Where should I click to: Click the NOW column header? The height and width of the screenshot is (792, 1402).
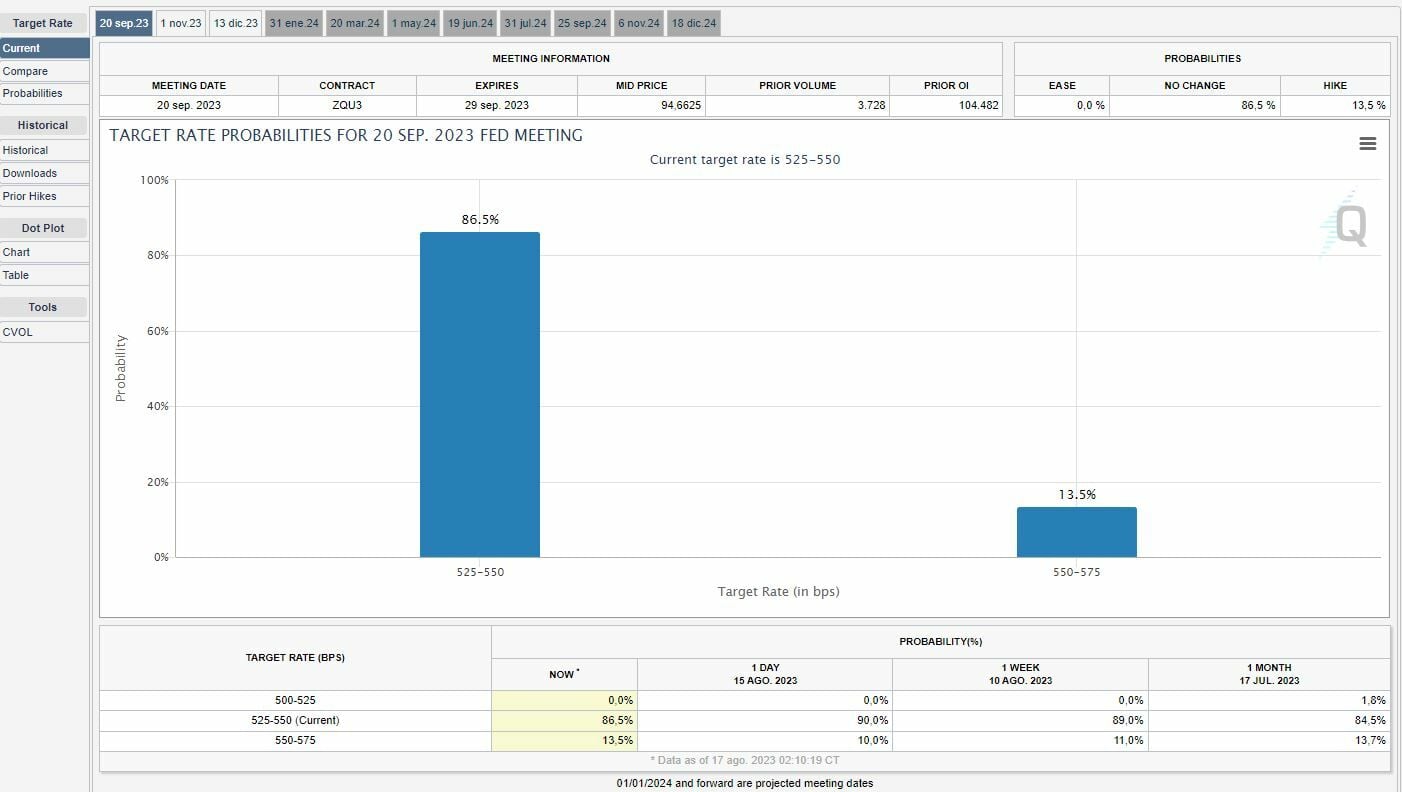tap(564, 674)
